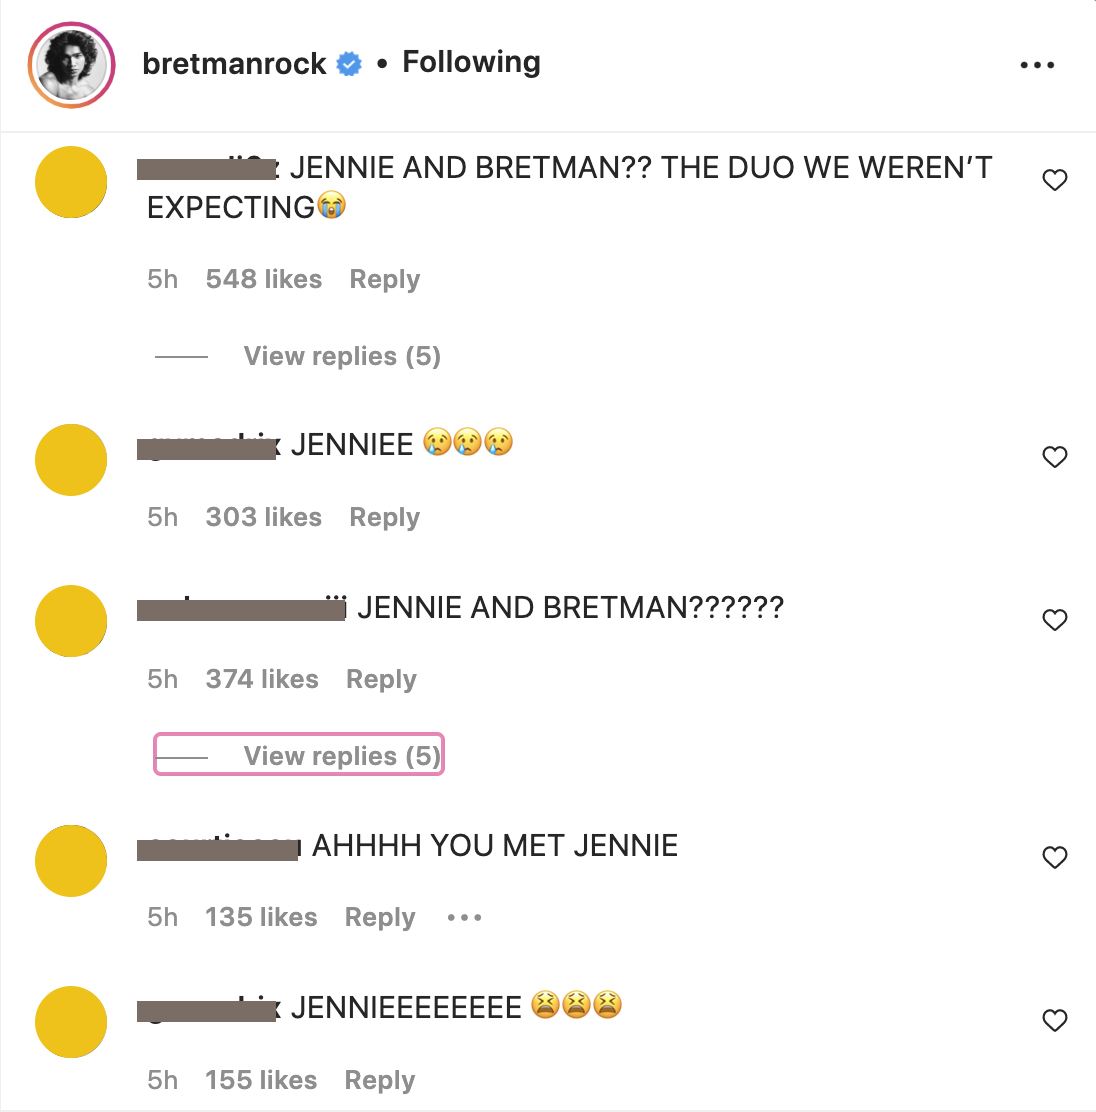The width and height of the screenshot is (1096, 1112).
Task: Open the post options three-dot menu
Action: click(x=1037, y=65)
